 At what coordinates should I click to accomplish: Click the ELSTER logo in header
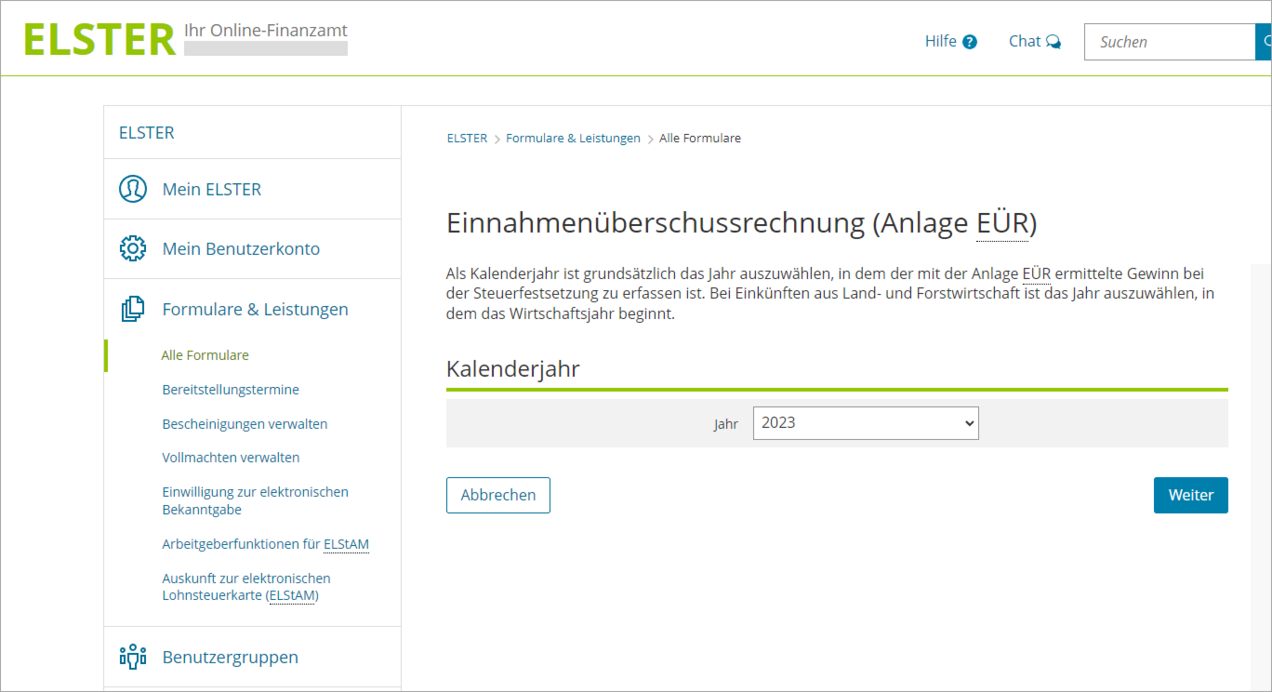point(99,39)
